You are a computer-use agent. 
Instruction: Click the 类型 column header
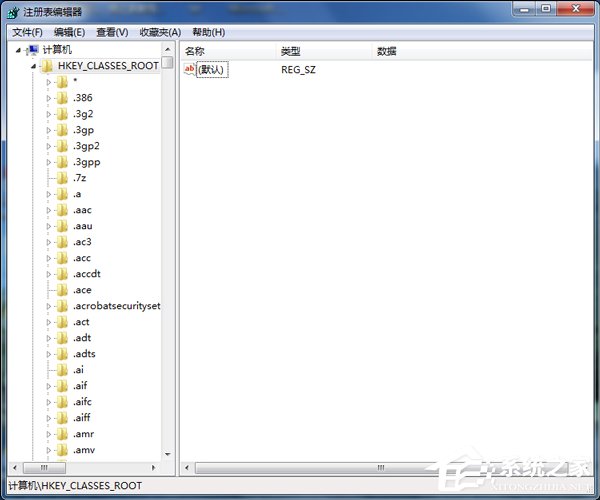click(x=324, y=51)
